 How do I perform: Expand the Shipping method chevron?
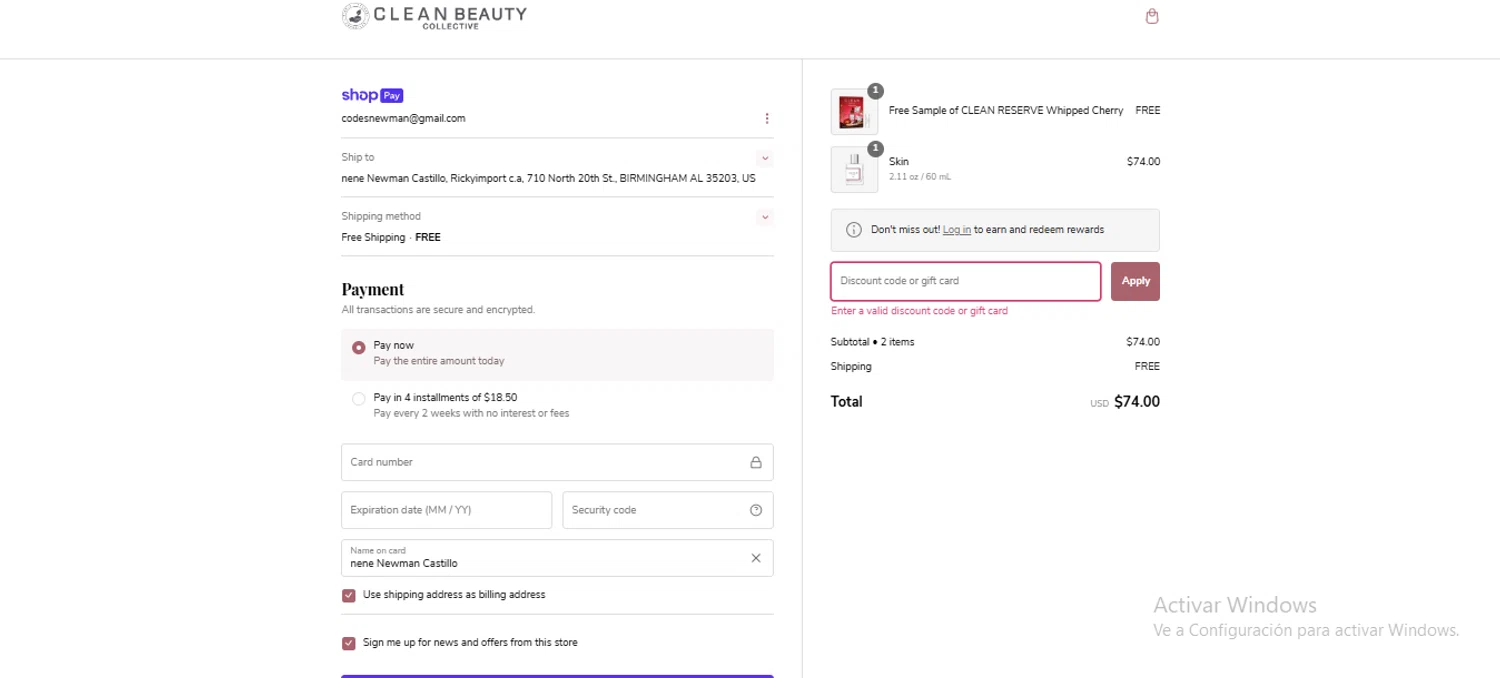(x=765, y=217)
